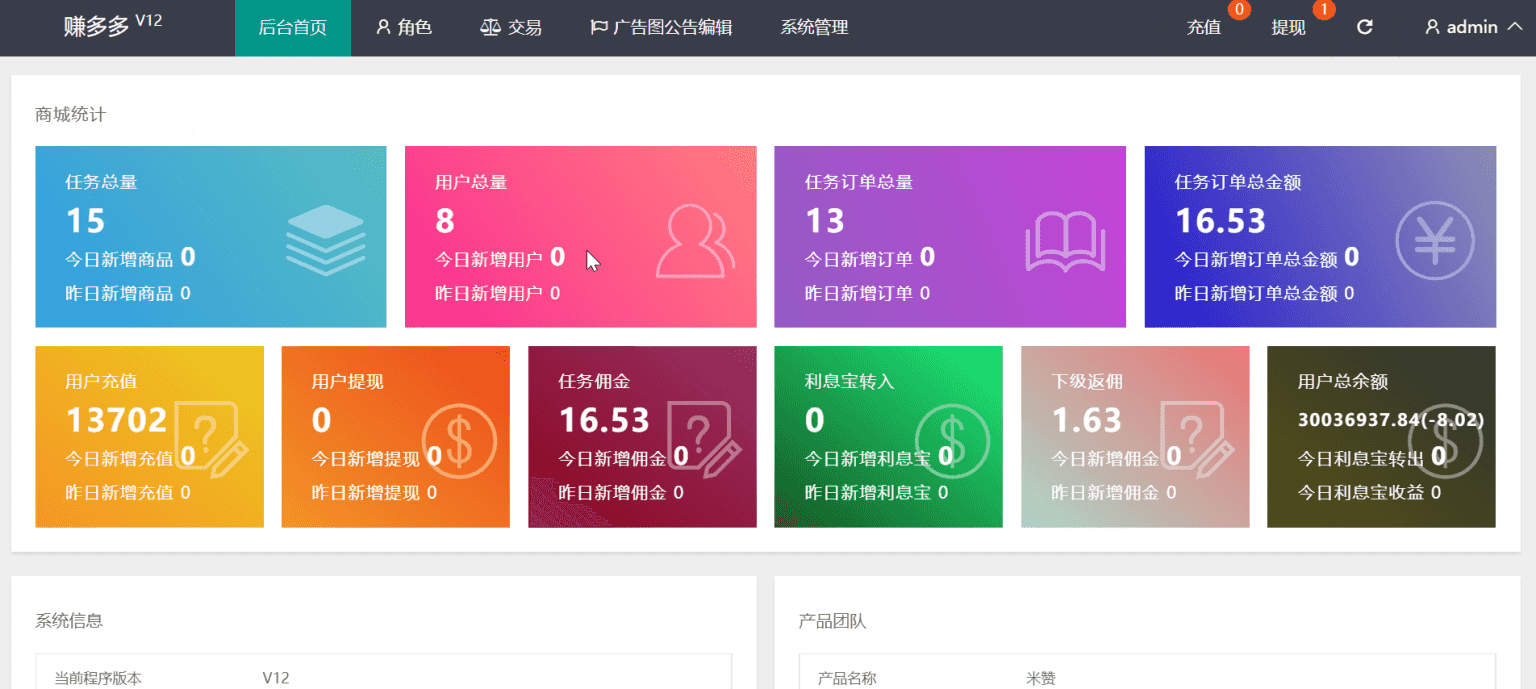Image resolution: width=1536 pixels, height=689 pixels.
Task: Click the 任务订单总量 value 13
Action: tap(825, 221)
